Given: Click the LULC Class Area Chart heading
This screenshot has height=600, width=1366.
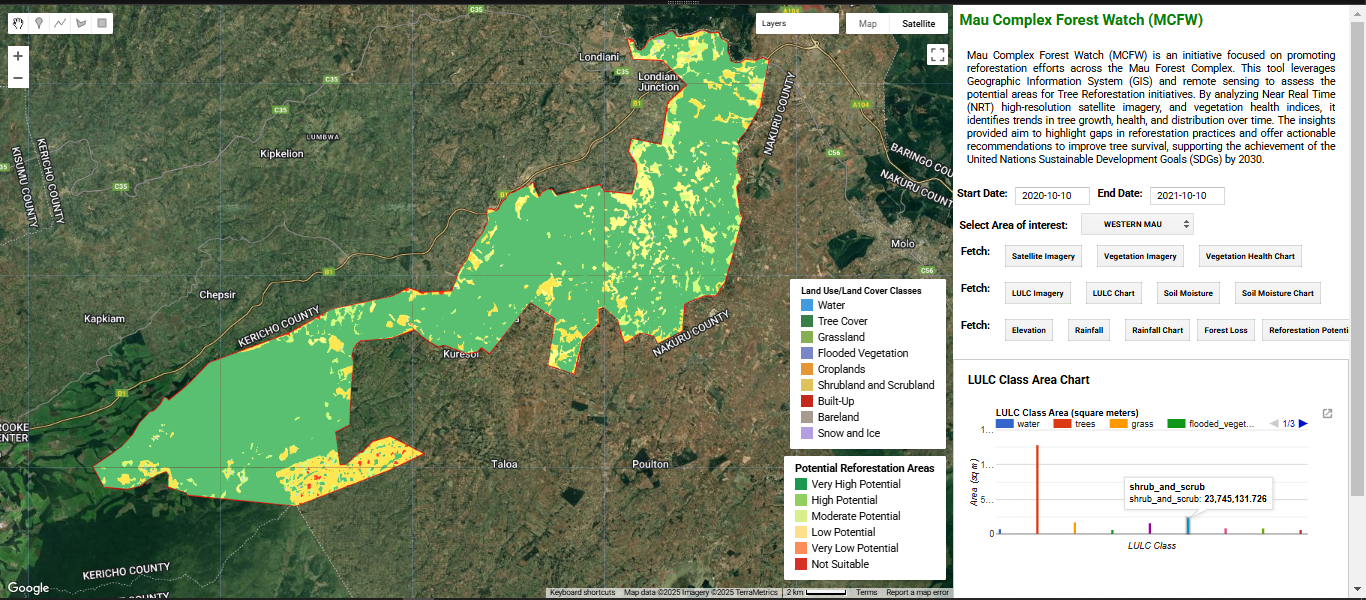Looking at the screenshot, I should pyautogui.click(x=1029, y=380).
